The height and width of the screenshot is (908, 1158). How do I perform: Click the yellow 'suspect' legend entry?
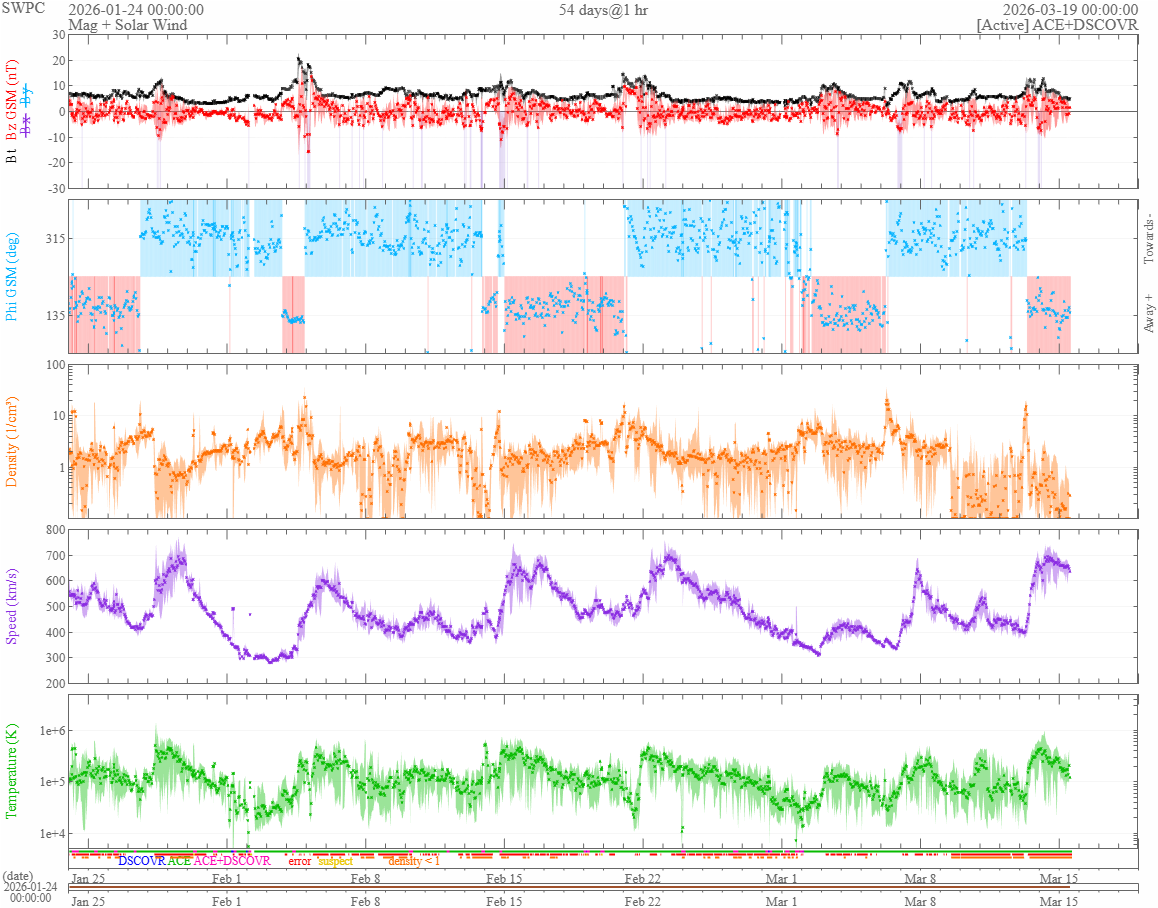pos(336,861)
